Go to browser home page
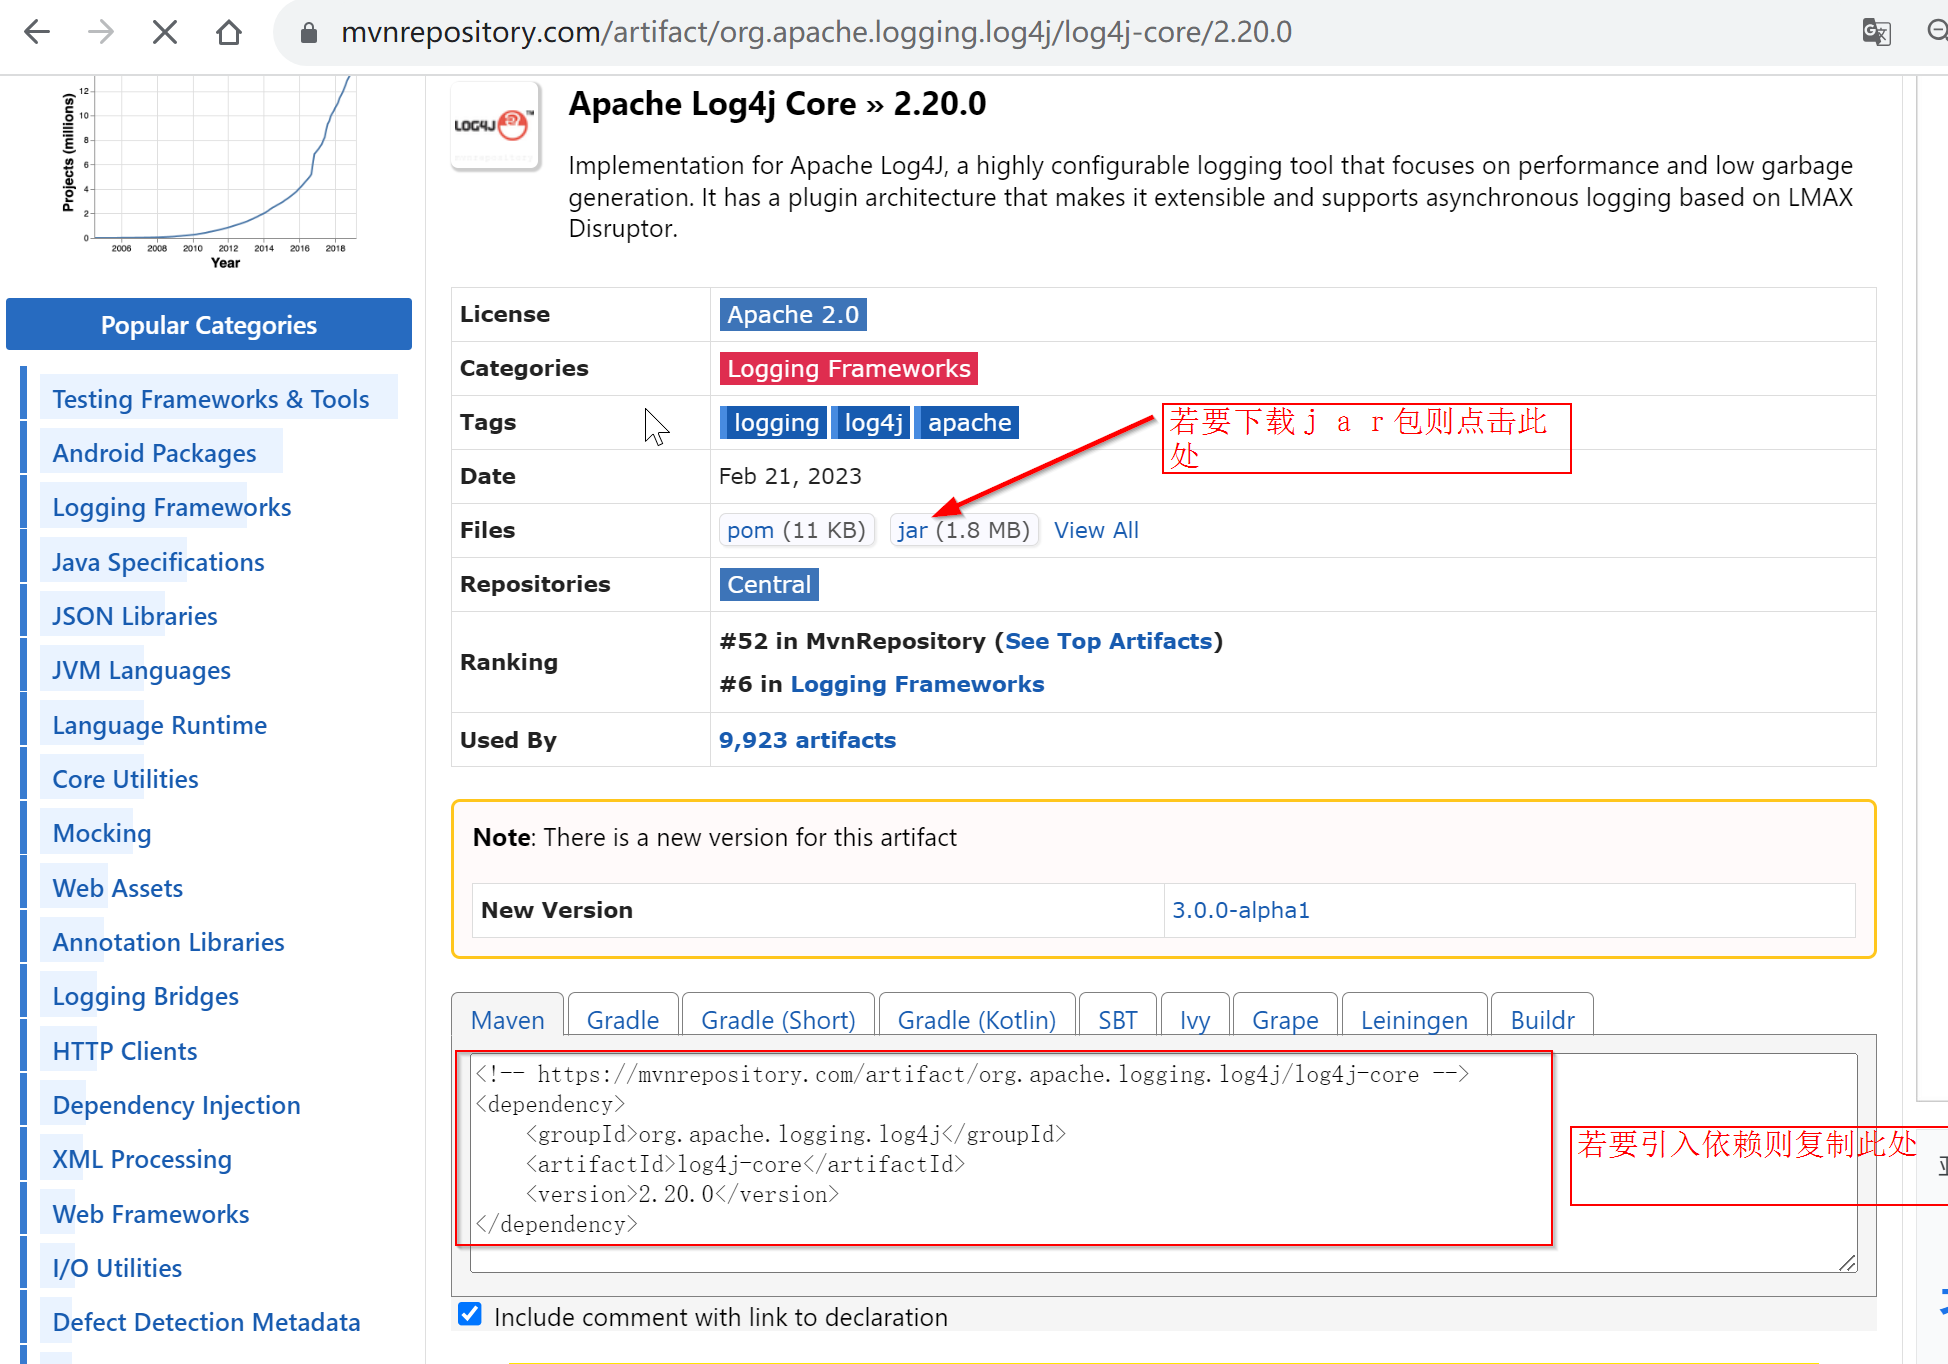Viewport: 1948px width, 1364px height. tap(229, 32)
